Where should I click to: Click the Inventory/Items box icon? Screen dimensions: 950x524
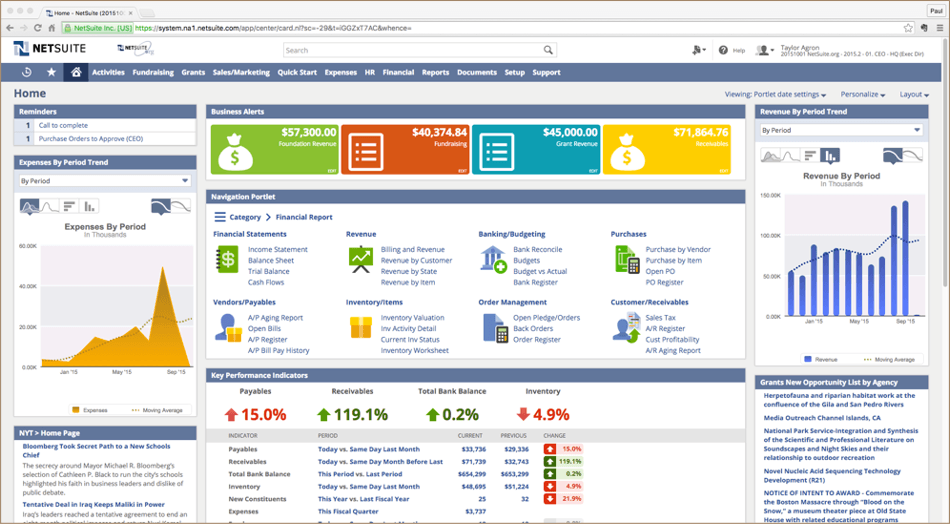360,327
